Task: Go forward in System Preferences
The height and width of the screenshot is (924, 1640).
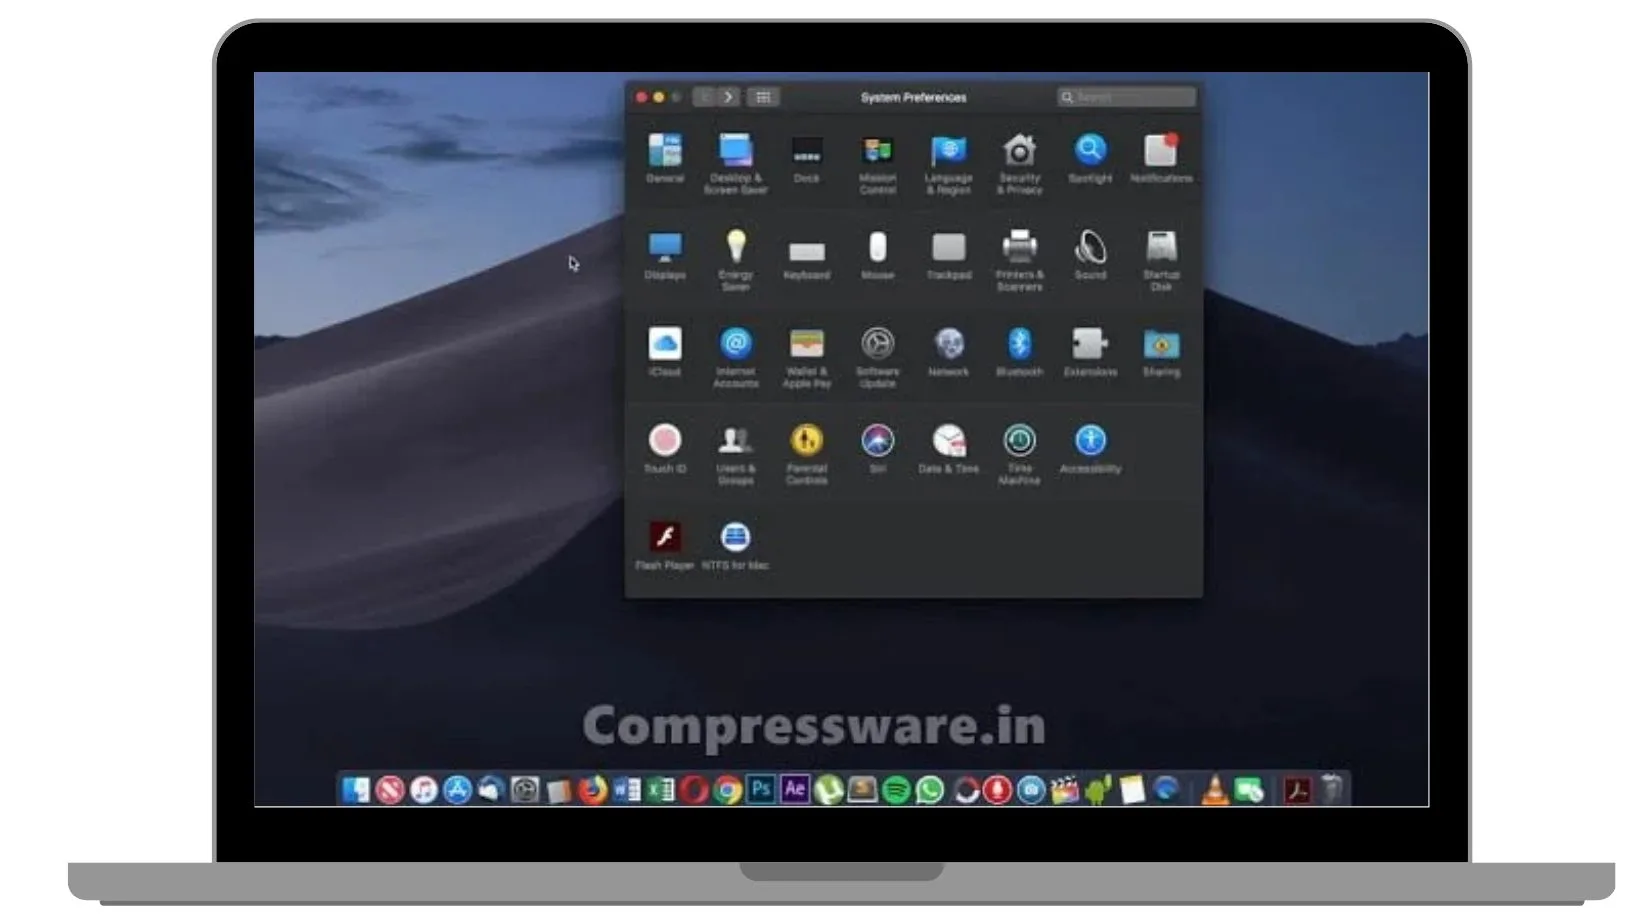Action: point(729,97)
